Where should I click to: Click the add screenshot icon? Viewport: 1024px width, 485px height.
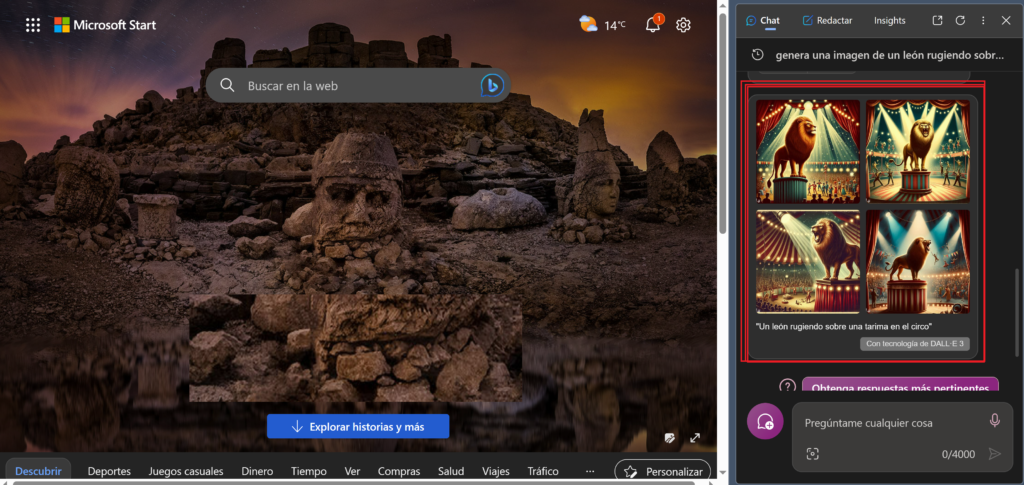coord(813,454)
